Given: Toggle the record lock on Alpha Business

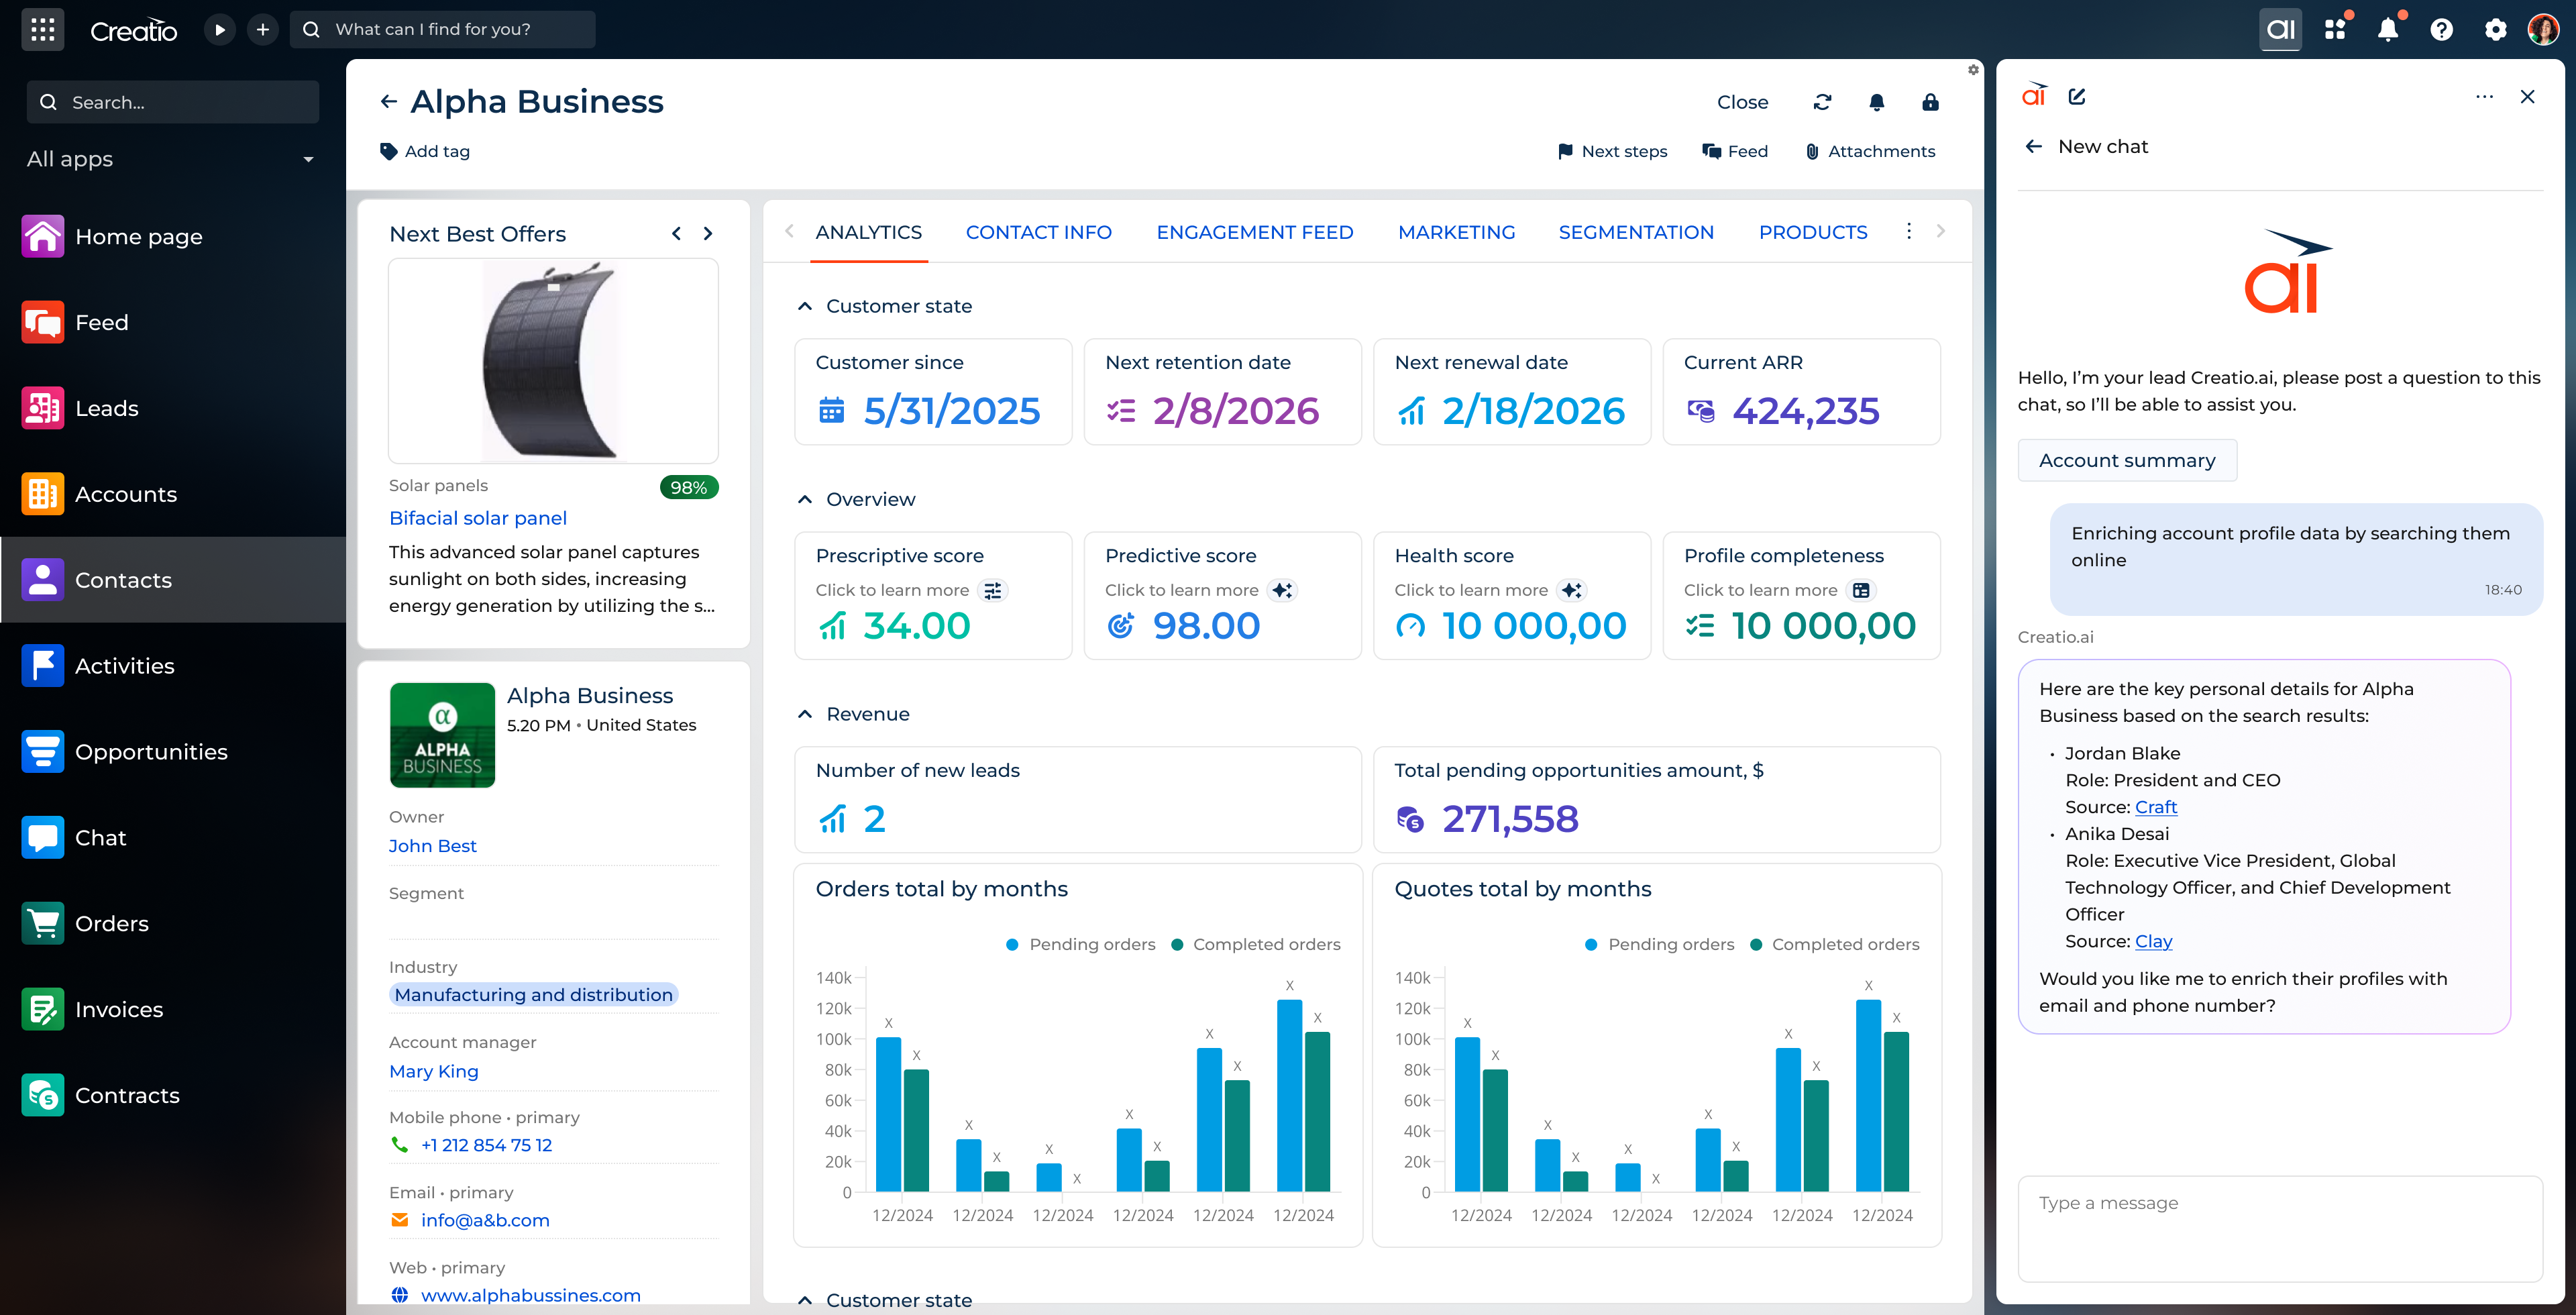Looking at the screenshot, I should (1930, 102).
